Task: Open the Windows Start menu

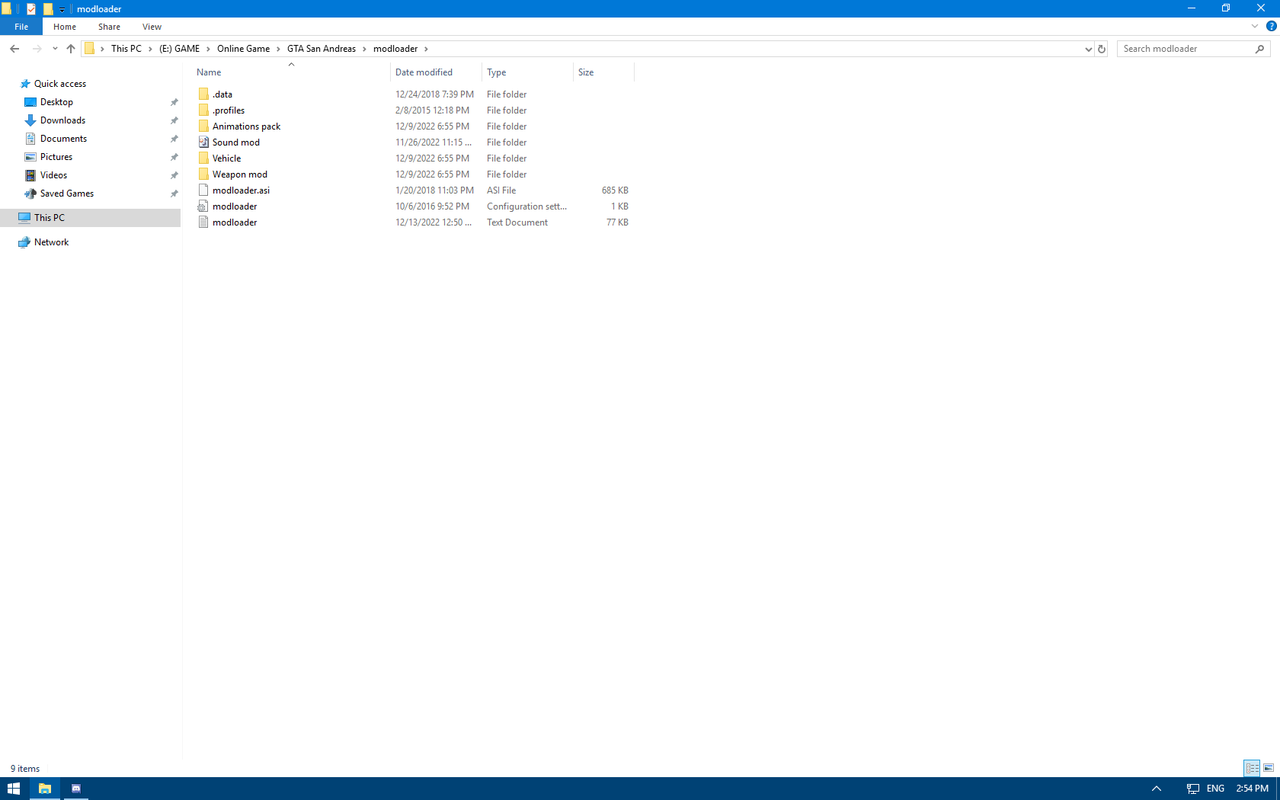Action: click(x=14, y=788)
